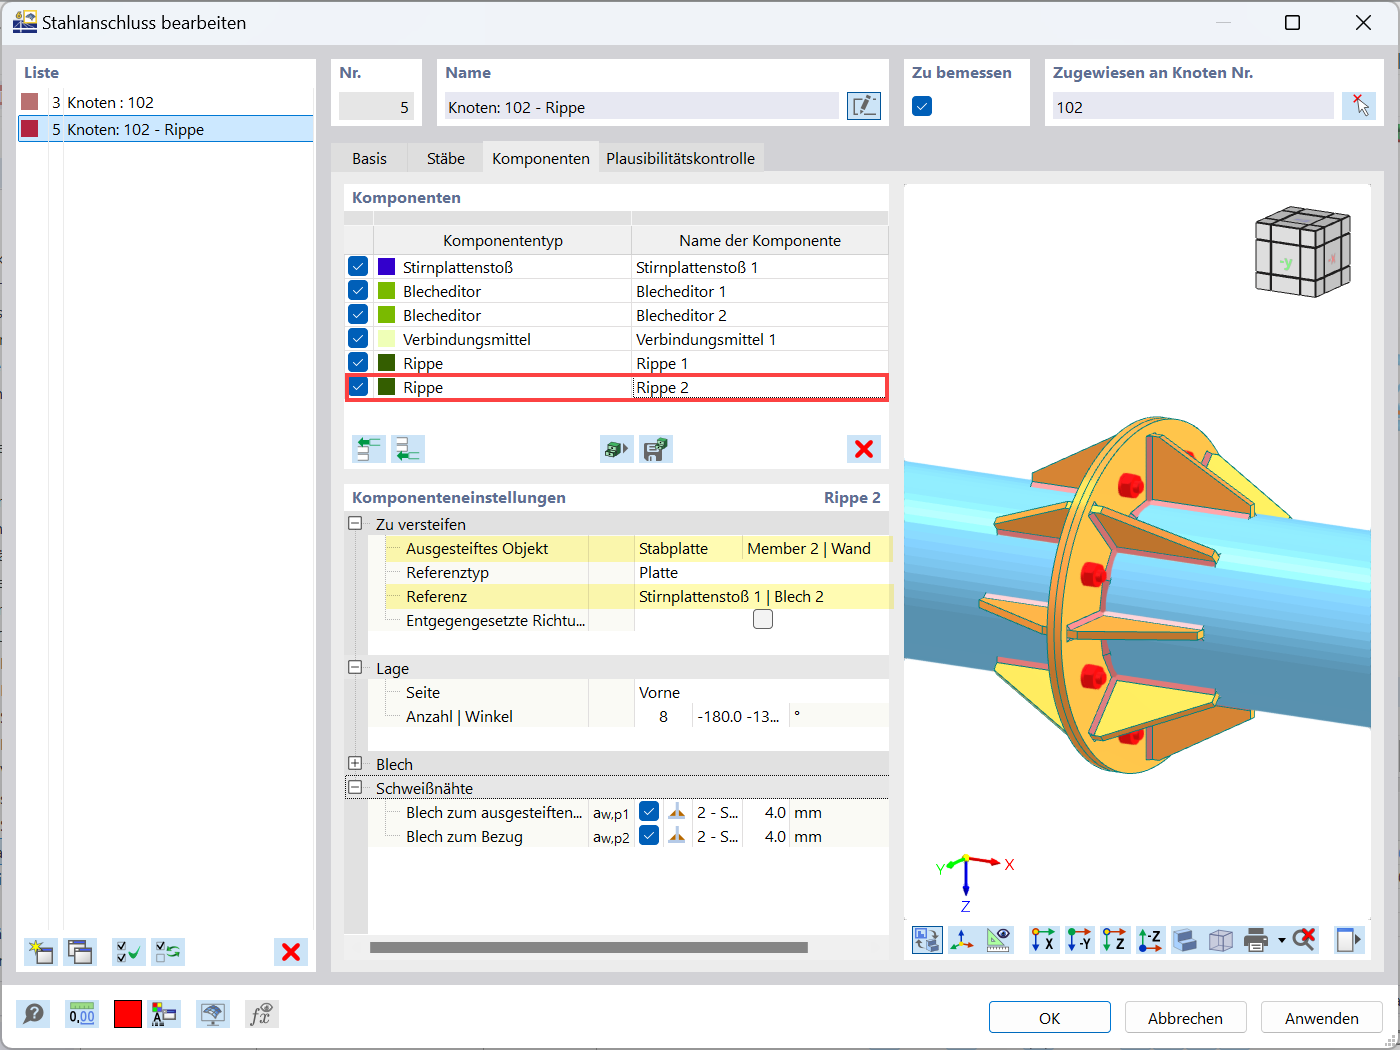1400x1050 pixels.
Task: Open the Basis tab
Action: pyautogui.click(x=369, y=158)
